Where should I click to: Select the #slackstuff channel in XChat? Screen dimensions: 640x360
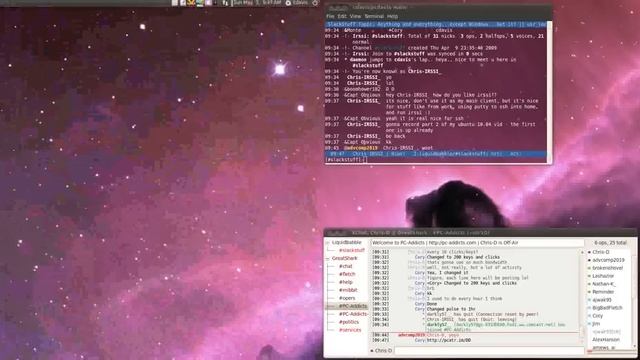(351, 250)
